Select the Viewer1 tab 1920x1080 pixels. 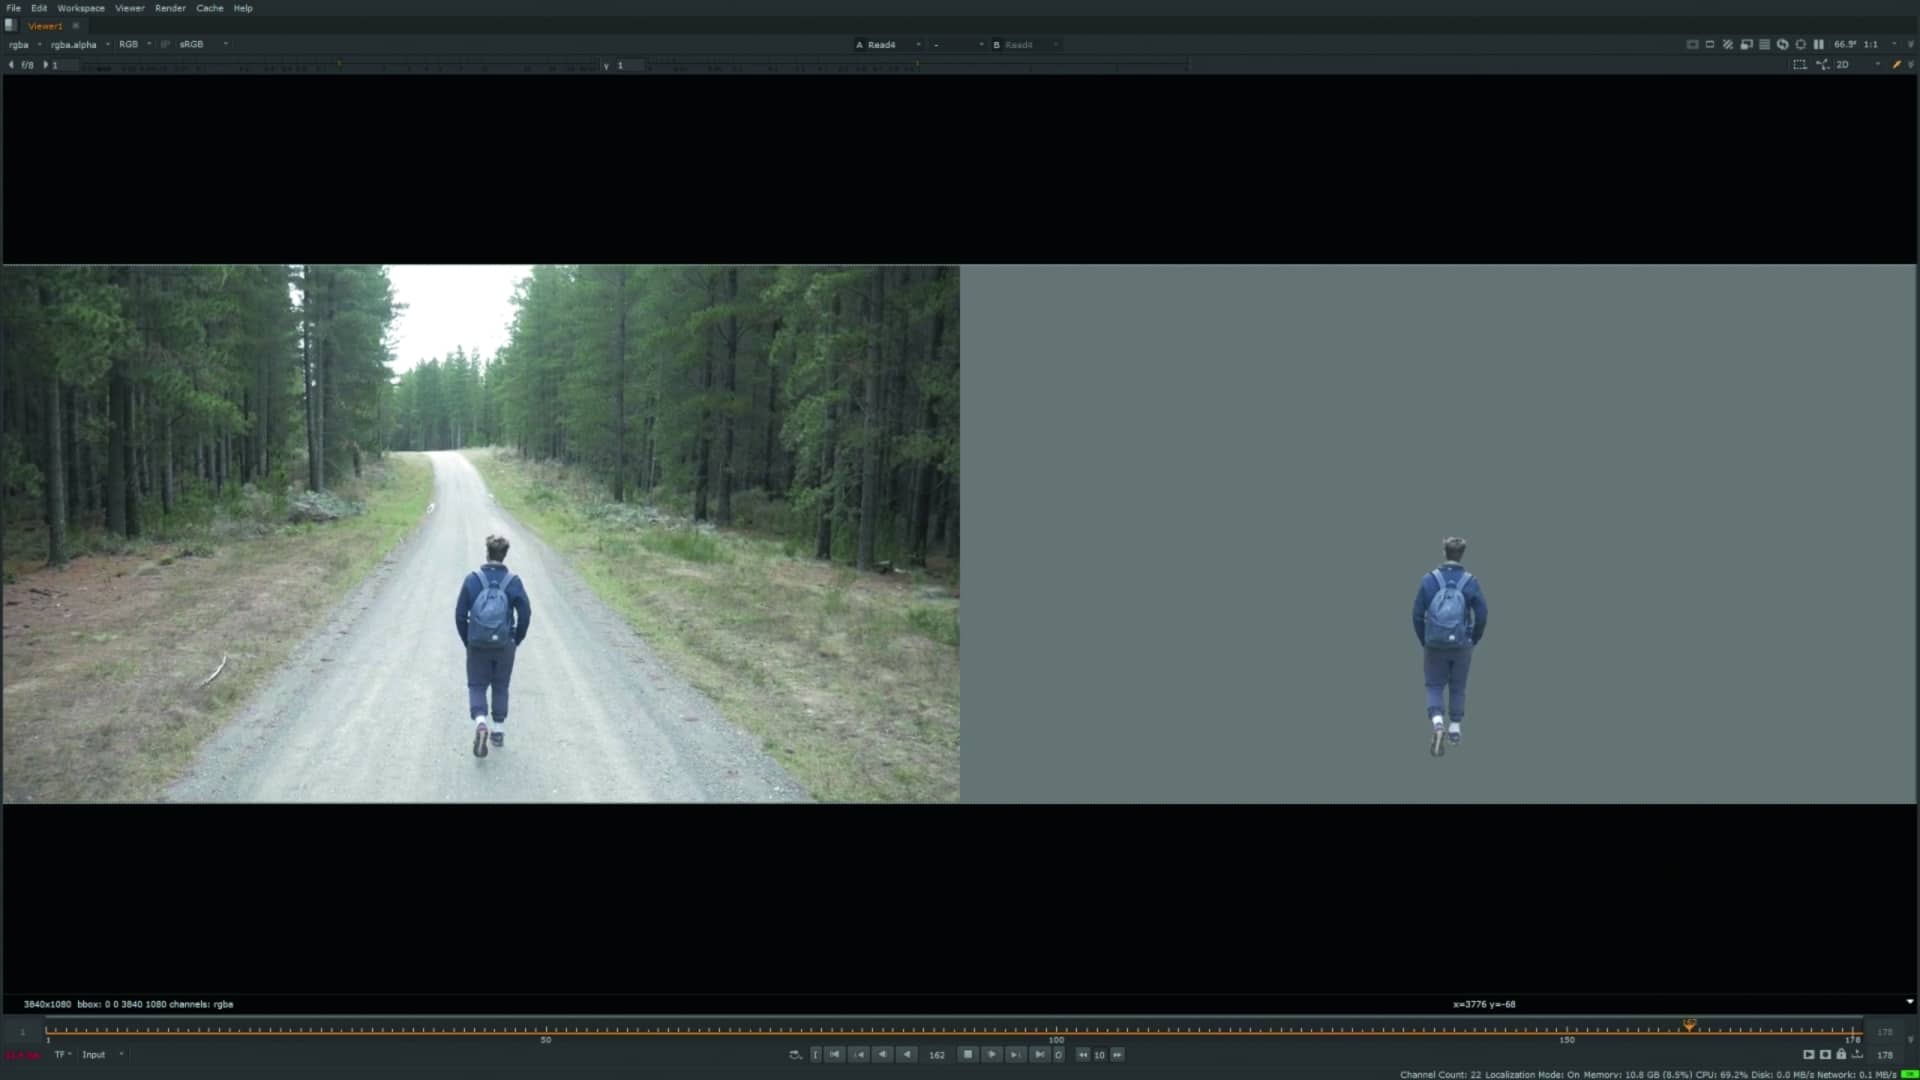click(43, 25)
